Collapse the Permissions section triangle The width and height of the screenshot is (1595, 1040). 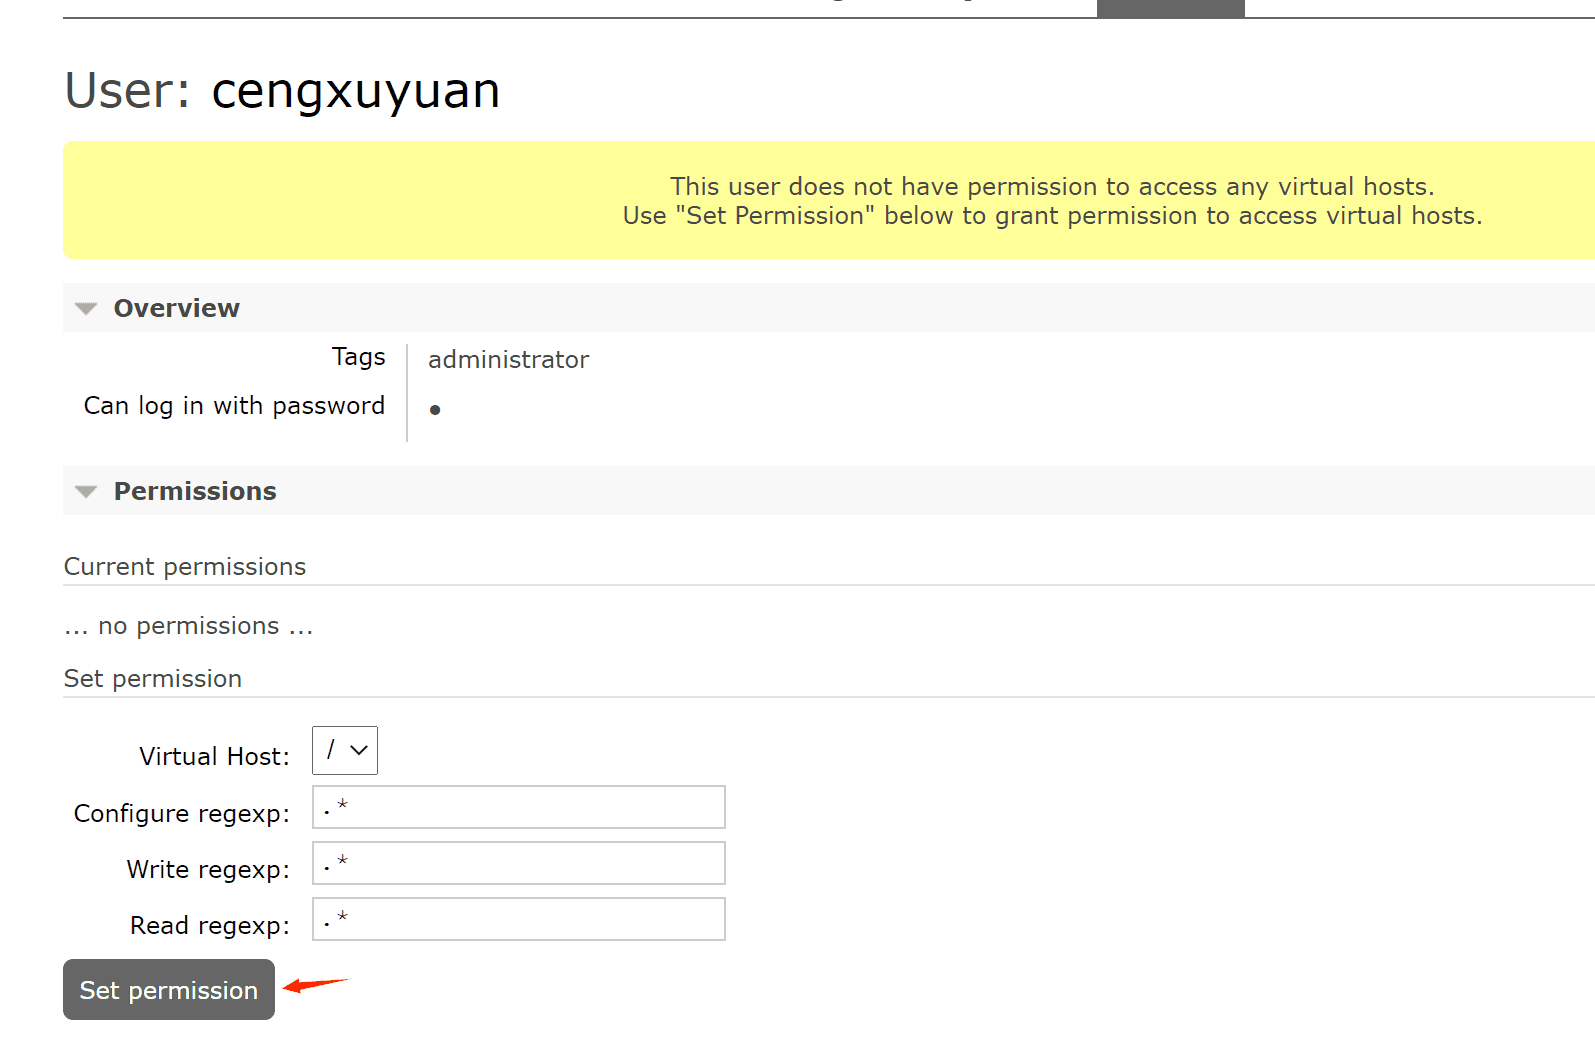pyautogui.click(x=86, y=492)
